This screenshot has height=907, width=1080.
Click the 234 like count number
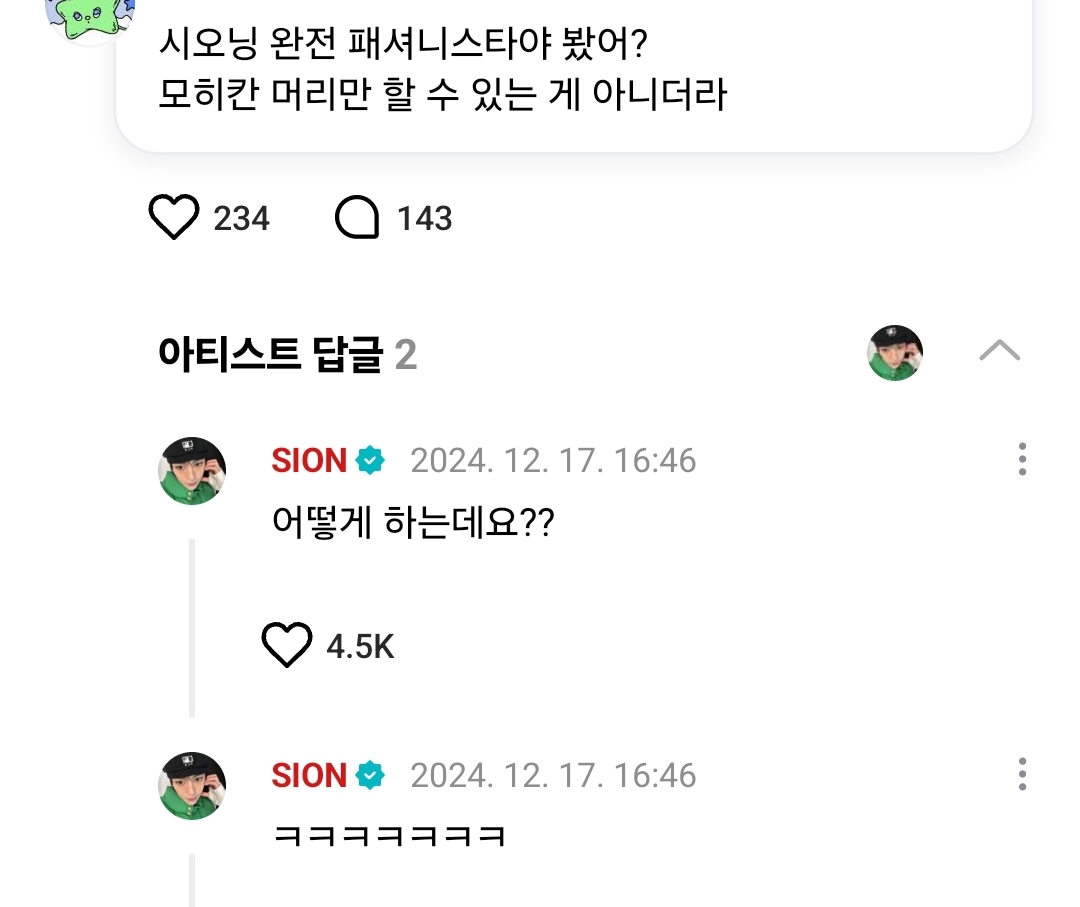(x=241, y=219)
